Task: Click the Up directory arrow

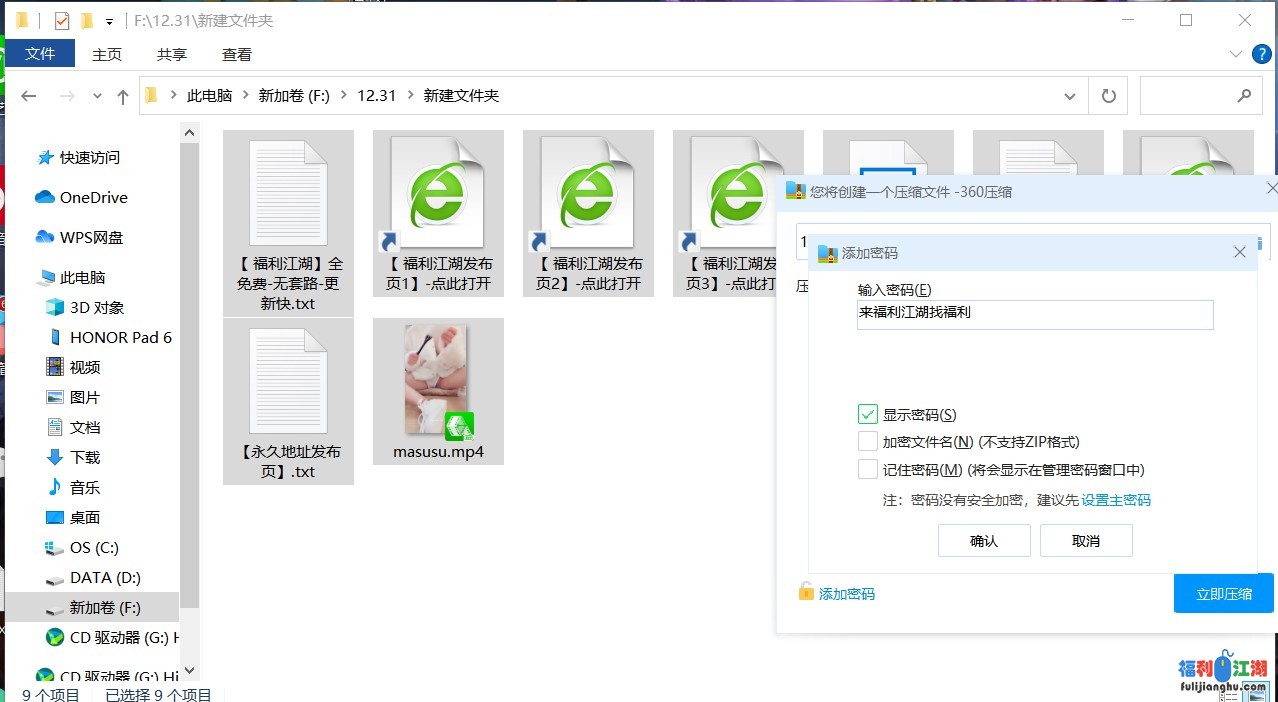Action: tap(123, 96)
